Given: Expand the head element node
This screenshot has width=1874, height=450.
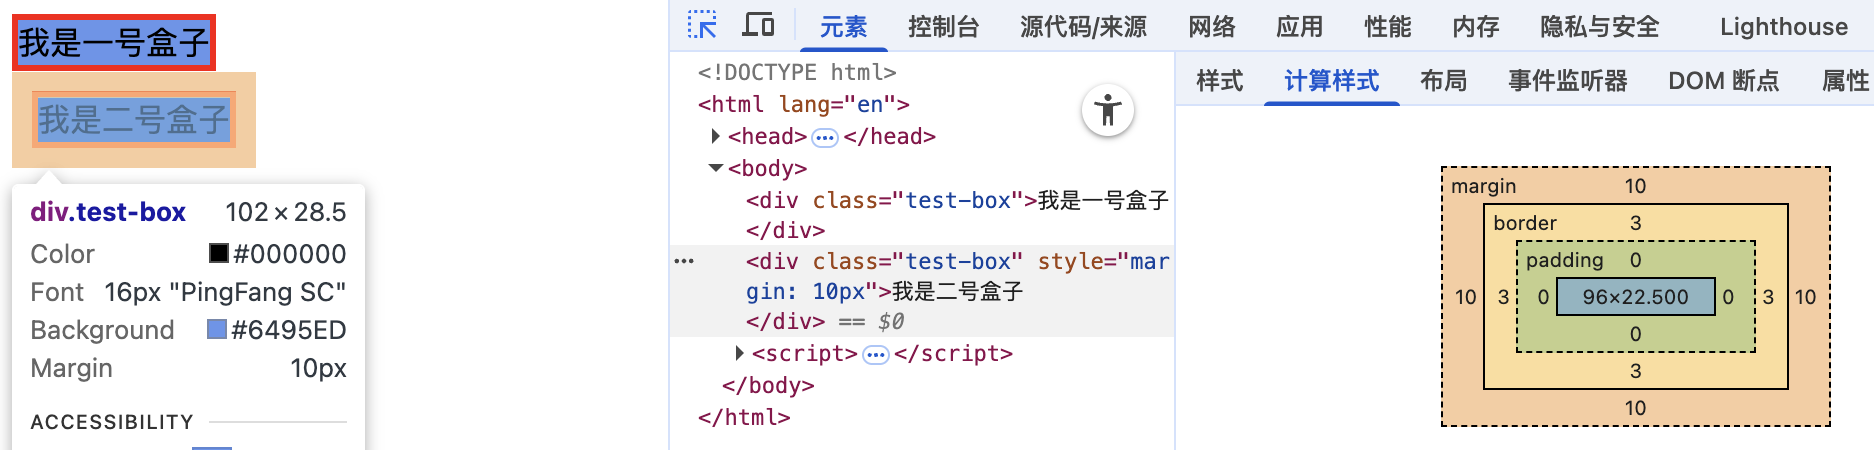Looking at the screenshot, I should coord(716,136).
